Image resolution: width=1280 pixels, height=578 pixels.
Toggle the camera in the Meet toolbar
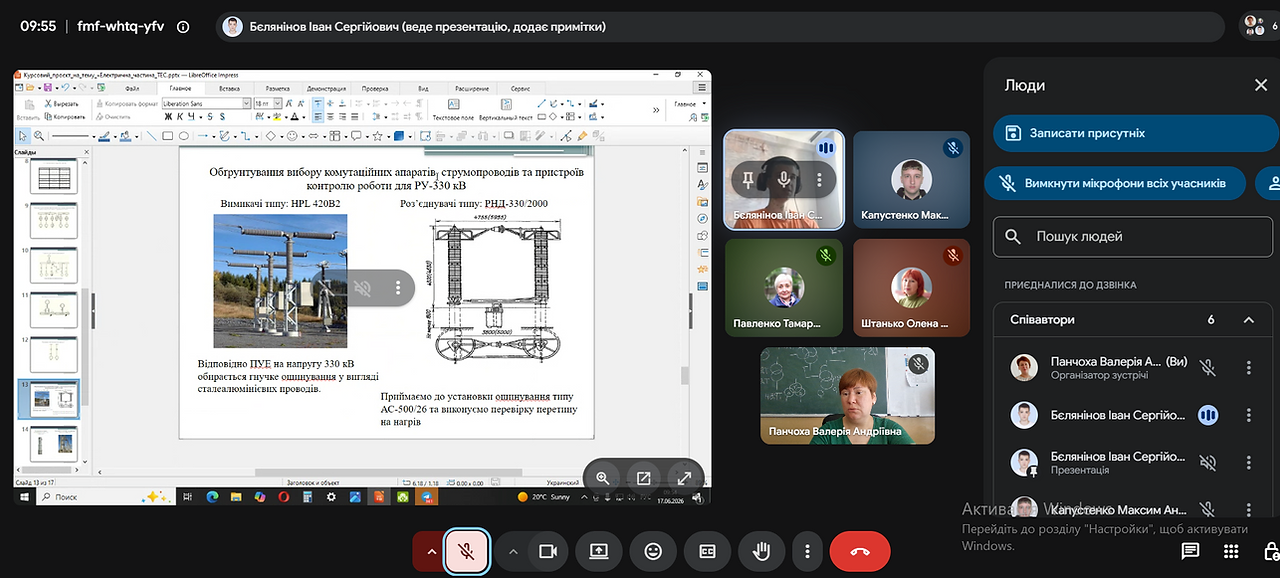[547, 551]
